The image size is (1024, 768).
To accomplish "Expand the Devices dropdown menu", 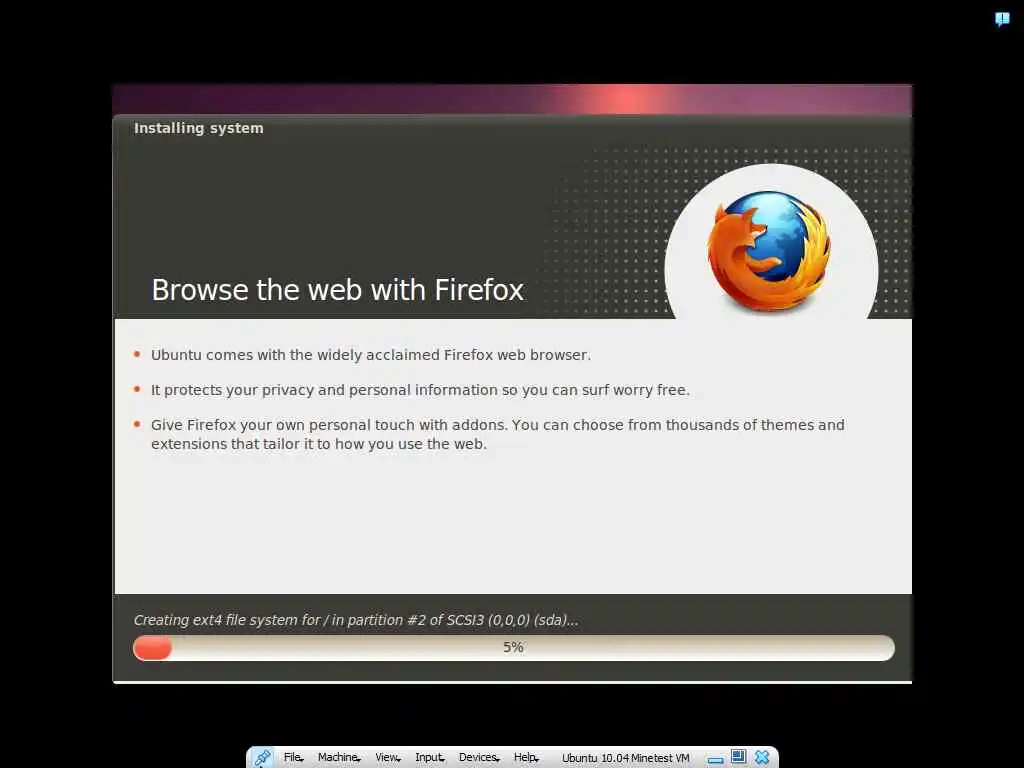I will point(479,757).
